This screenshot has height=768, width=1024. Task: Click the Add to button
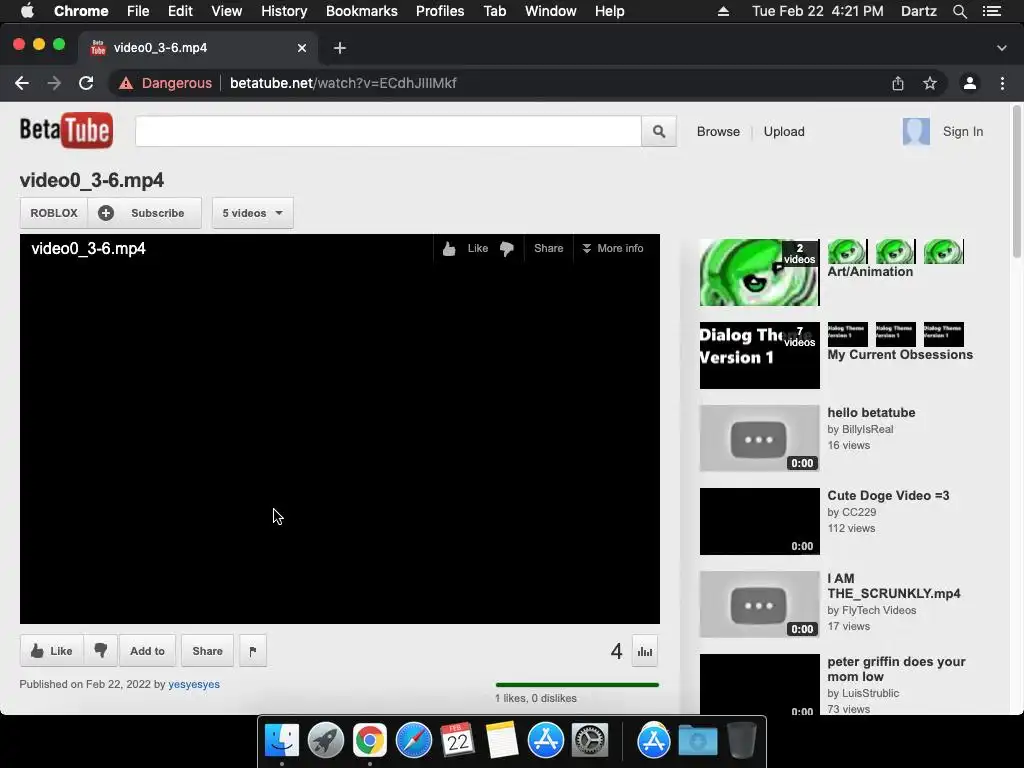[147, 650]
